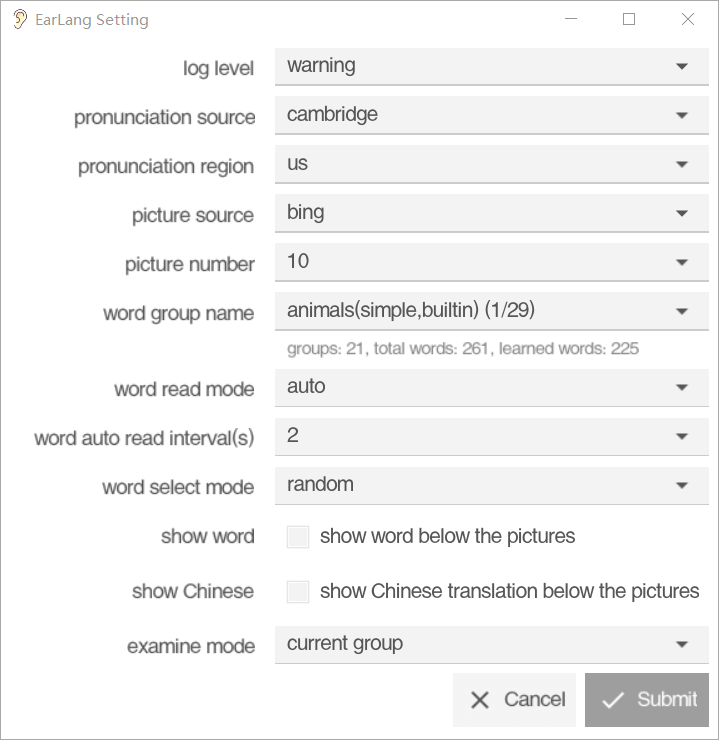This screenshot has width=719, height=740.
Task: Open the log level dropdown
Action: [x=492, y=67]
